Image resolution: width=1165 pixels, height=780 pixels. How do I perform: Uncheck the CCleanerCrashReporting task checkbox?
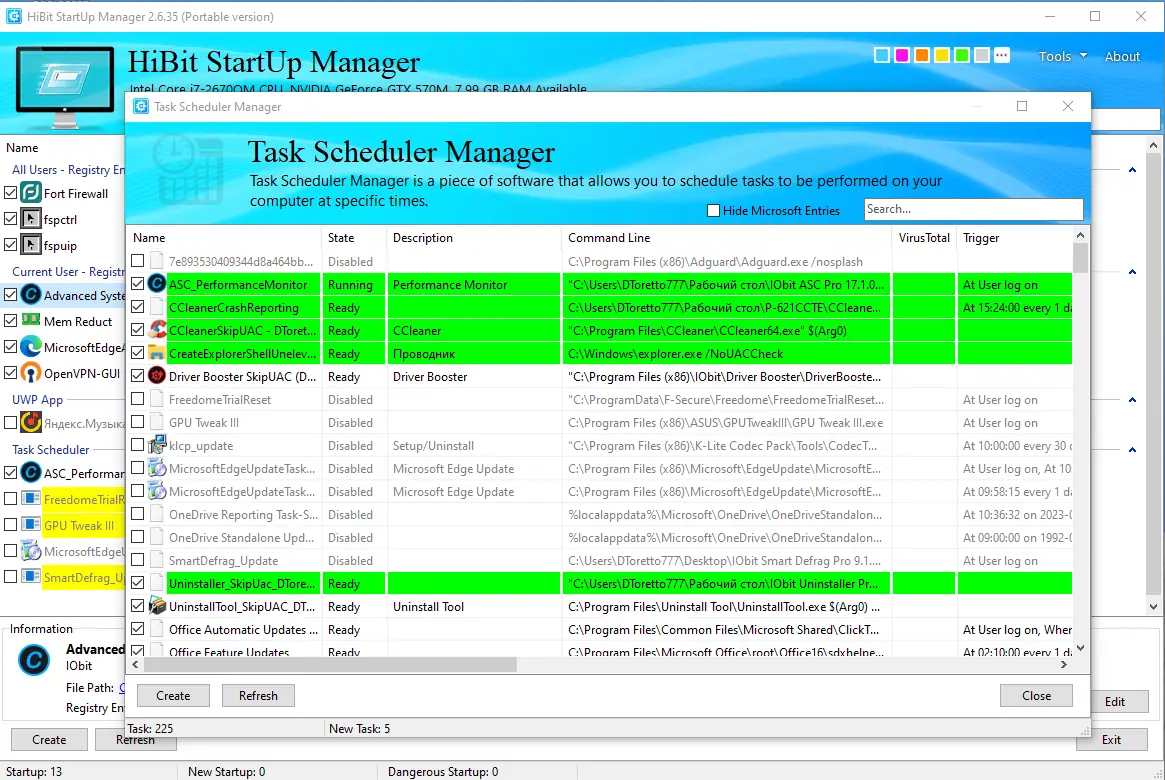tap(137, 307)
